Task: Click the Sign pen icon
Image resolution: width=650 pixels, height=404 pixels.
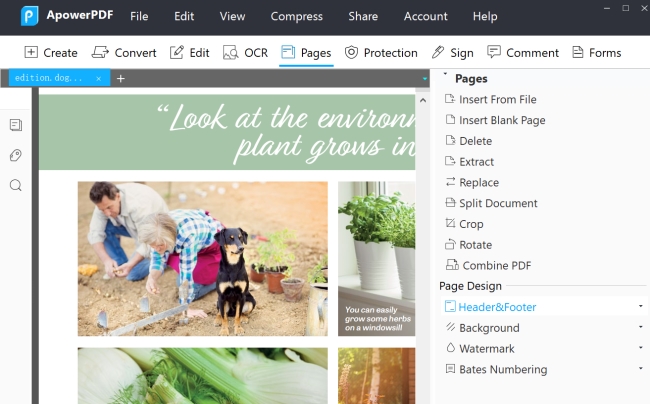Action: point(438,52)
